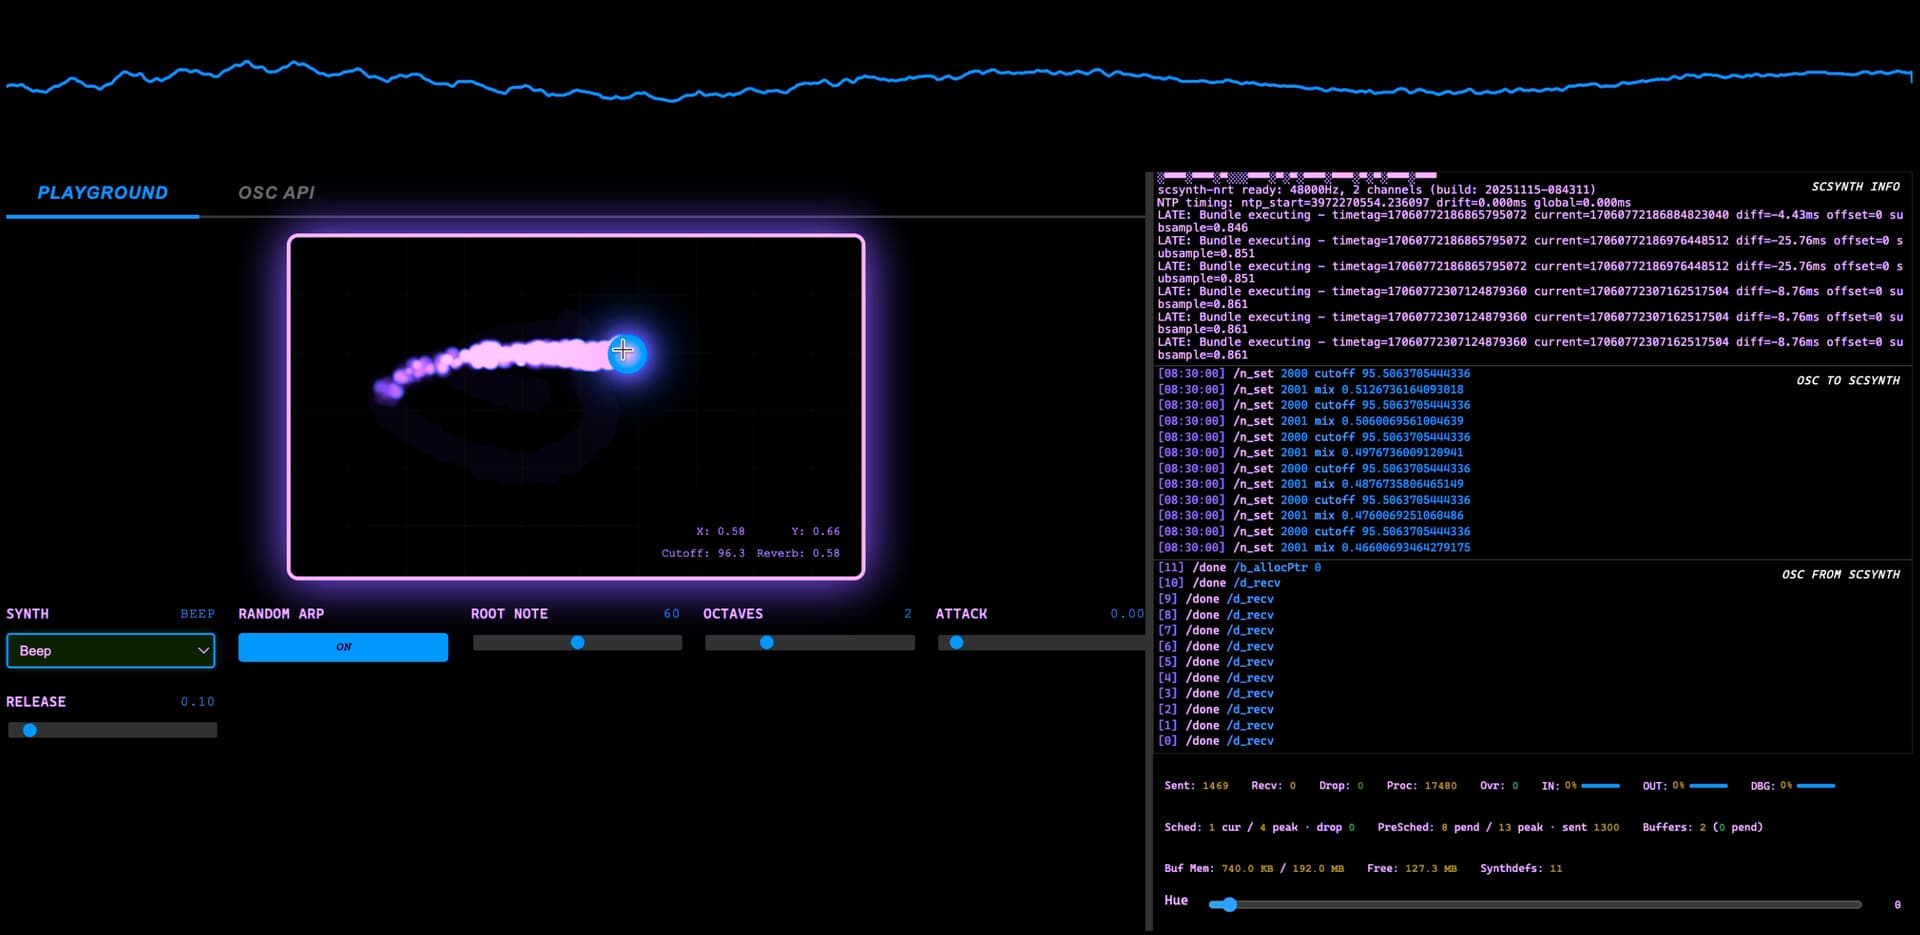Screen dimensions: 1920x935
Task: Click the Root Note slider handle
Action: click(577, 643)
